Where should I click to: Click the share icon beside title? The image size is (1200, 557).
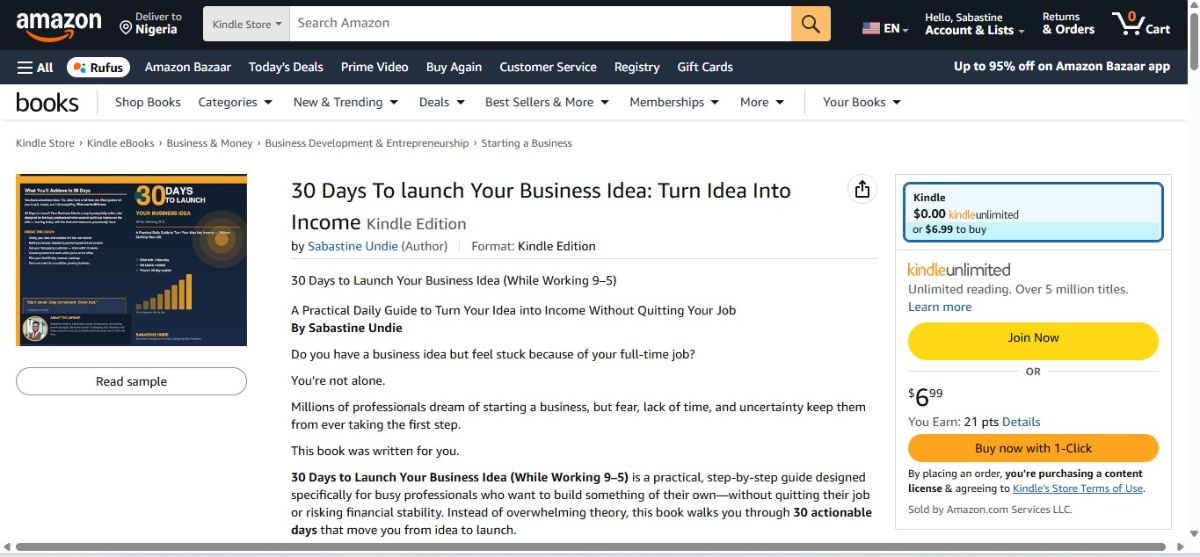(x=862, y=190)
